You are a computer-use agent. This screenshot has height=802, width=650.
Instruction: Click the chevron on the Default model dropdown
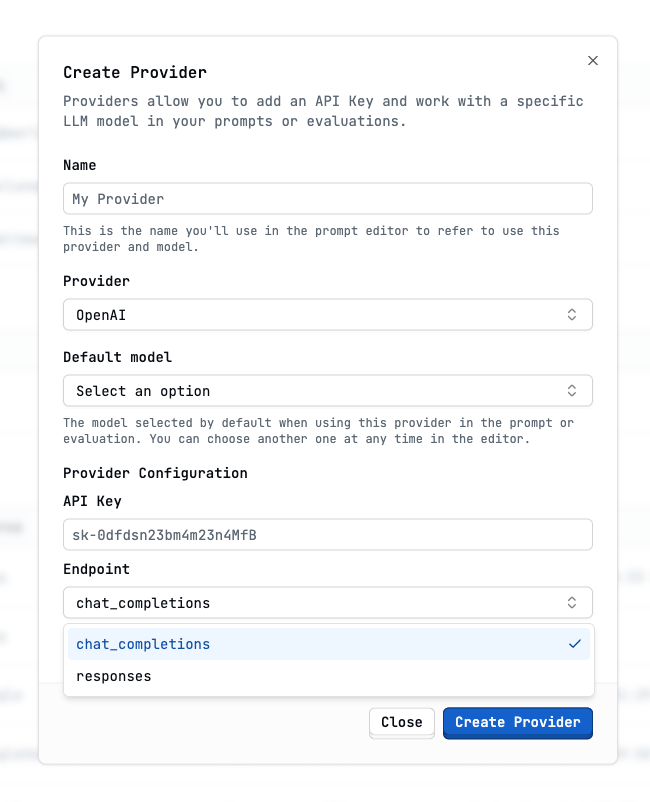[571, 390]
